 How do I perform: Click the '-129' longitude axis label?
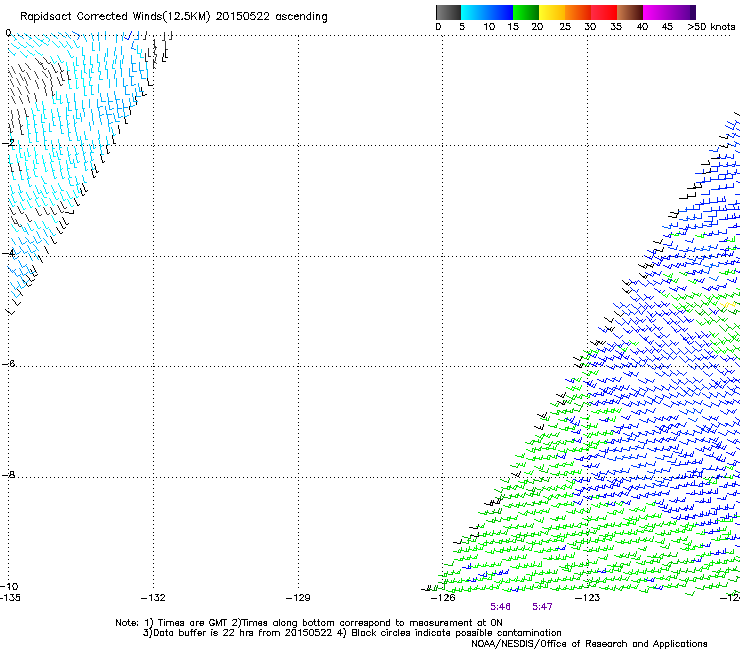[298, 598]
